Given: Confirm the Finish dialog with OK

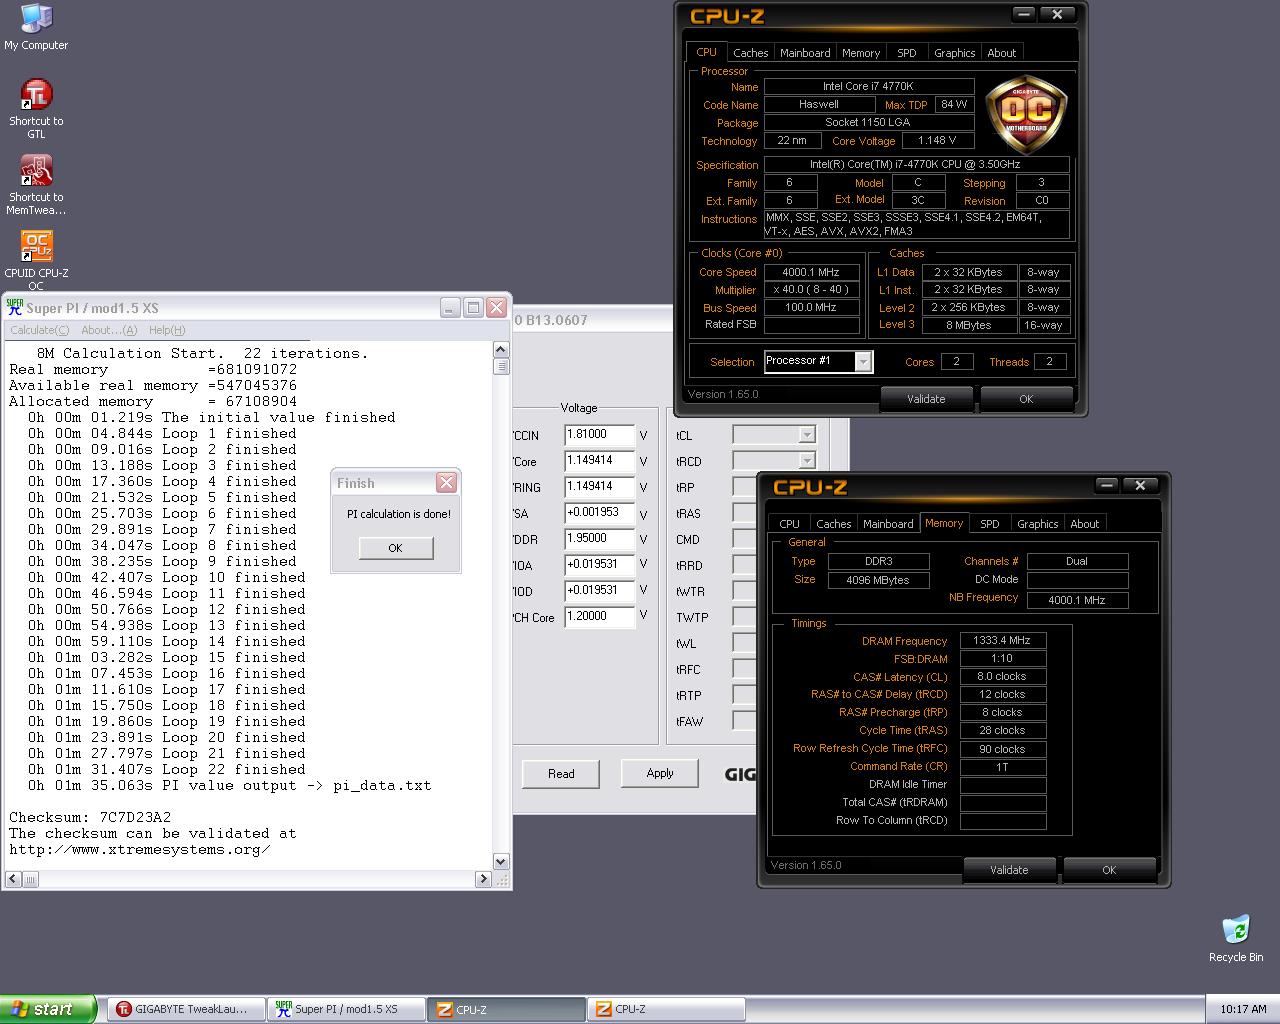Looking at the screenshot, I should (395, 548).
